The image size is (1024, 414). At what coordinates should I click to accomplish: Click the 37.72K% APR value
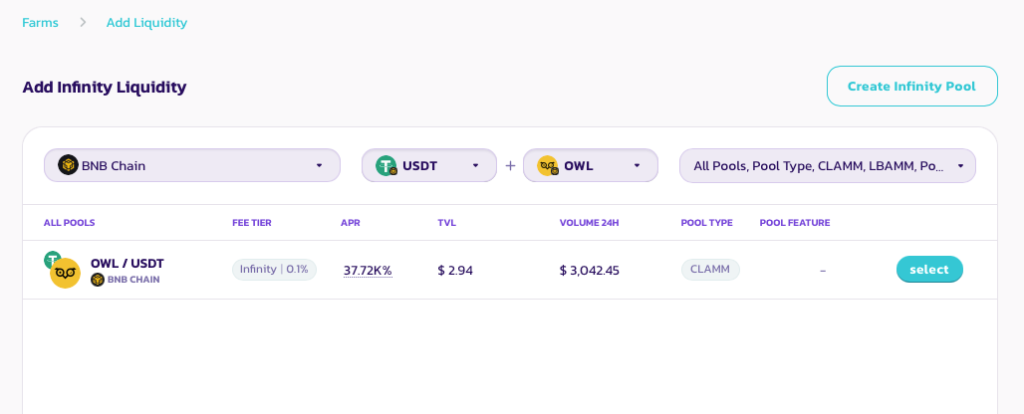(x=367, y=270)
